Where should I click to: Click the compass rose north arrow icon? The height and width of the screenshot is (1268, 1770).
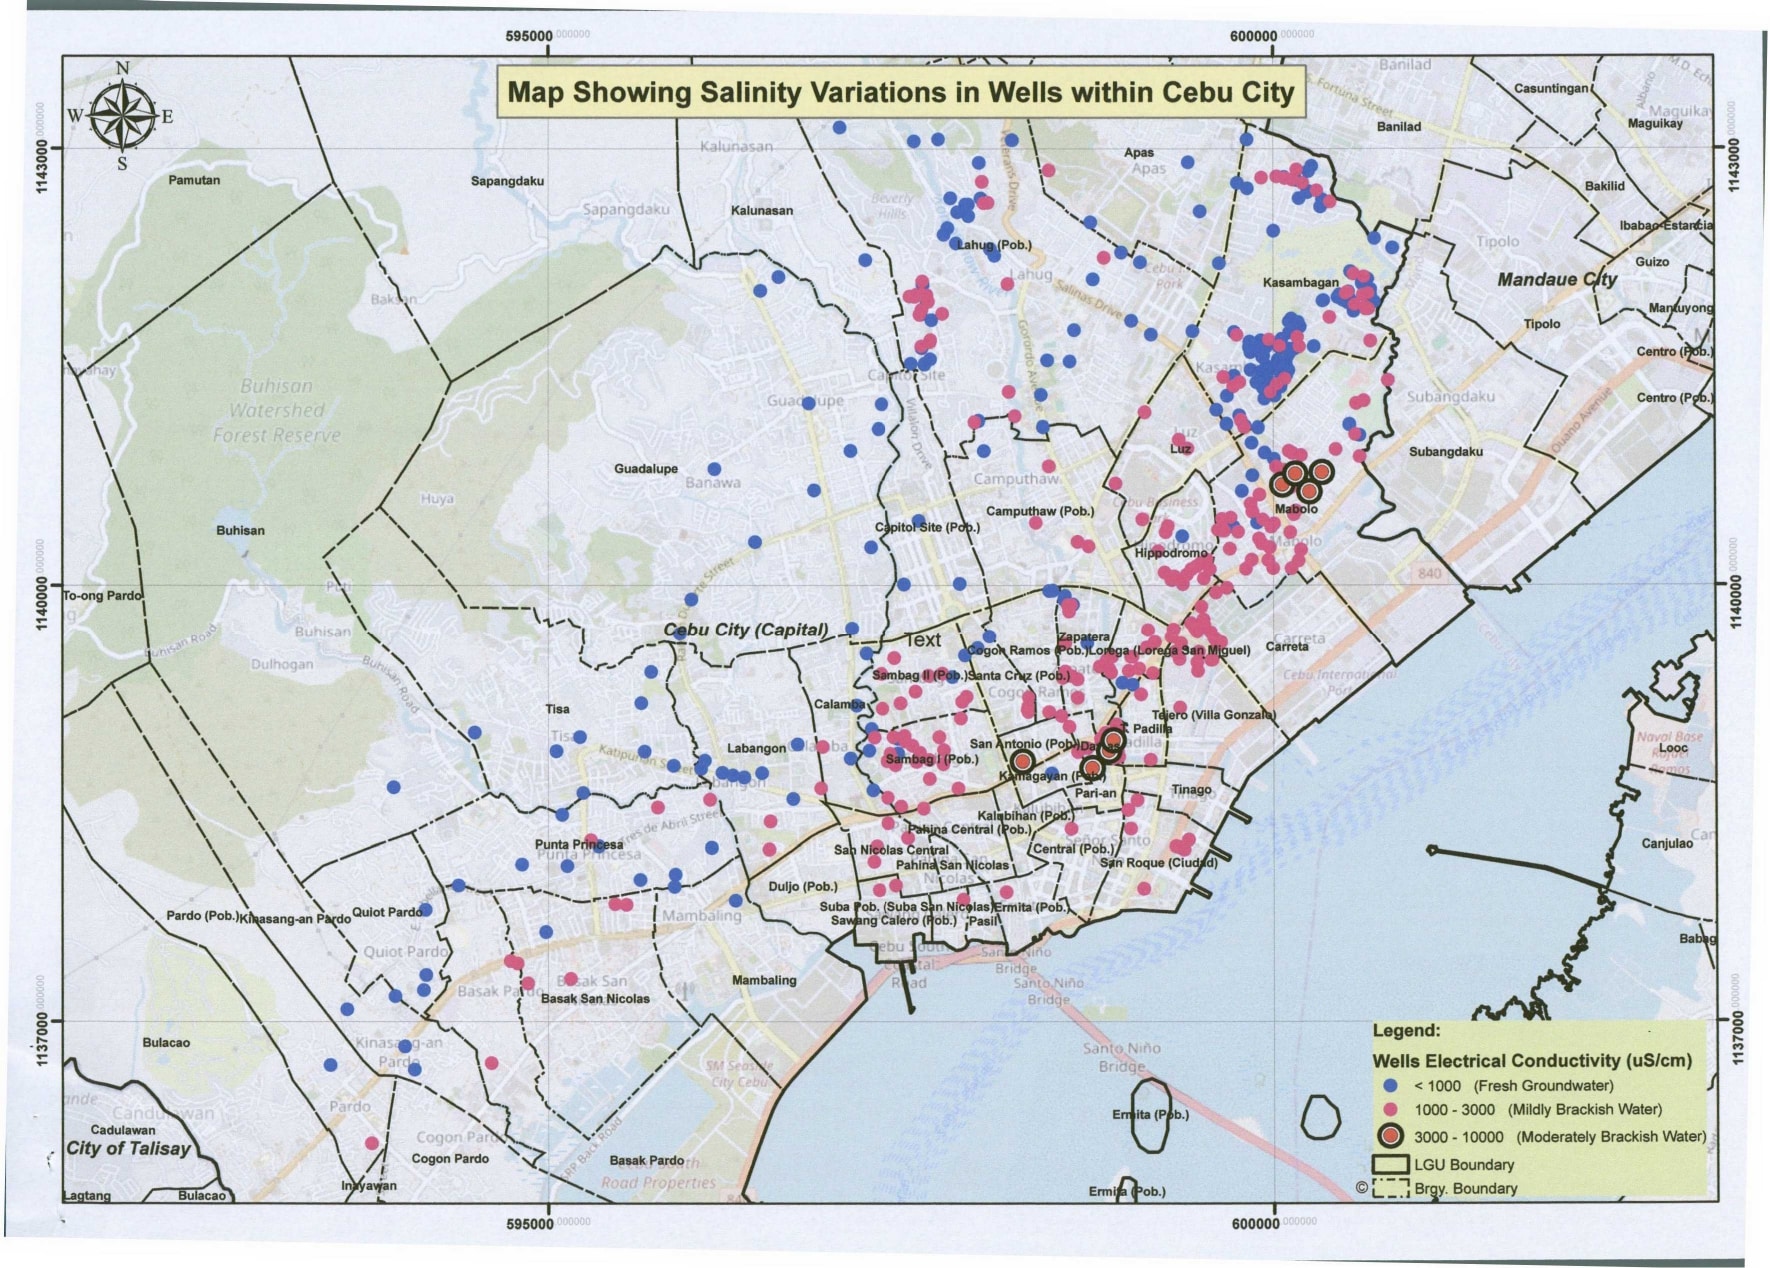(122, 115)
